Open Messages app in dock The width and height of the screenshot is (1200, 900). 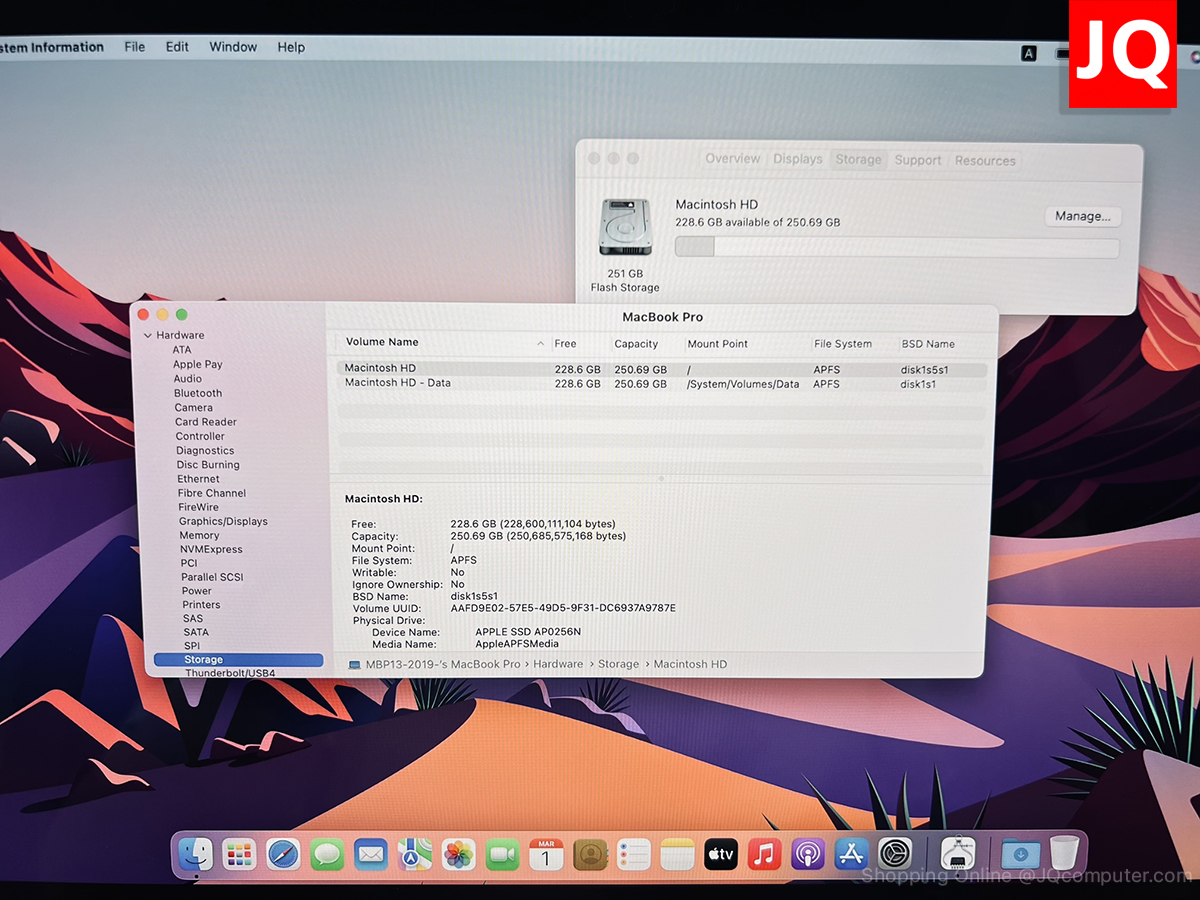(x=327, y=854)
